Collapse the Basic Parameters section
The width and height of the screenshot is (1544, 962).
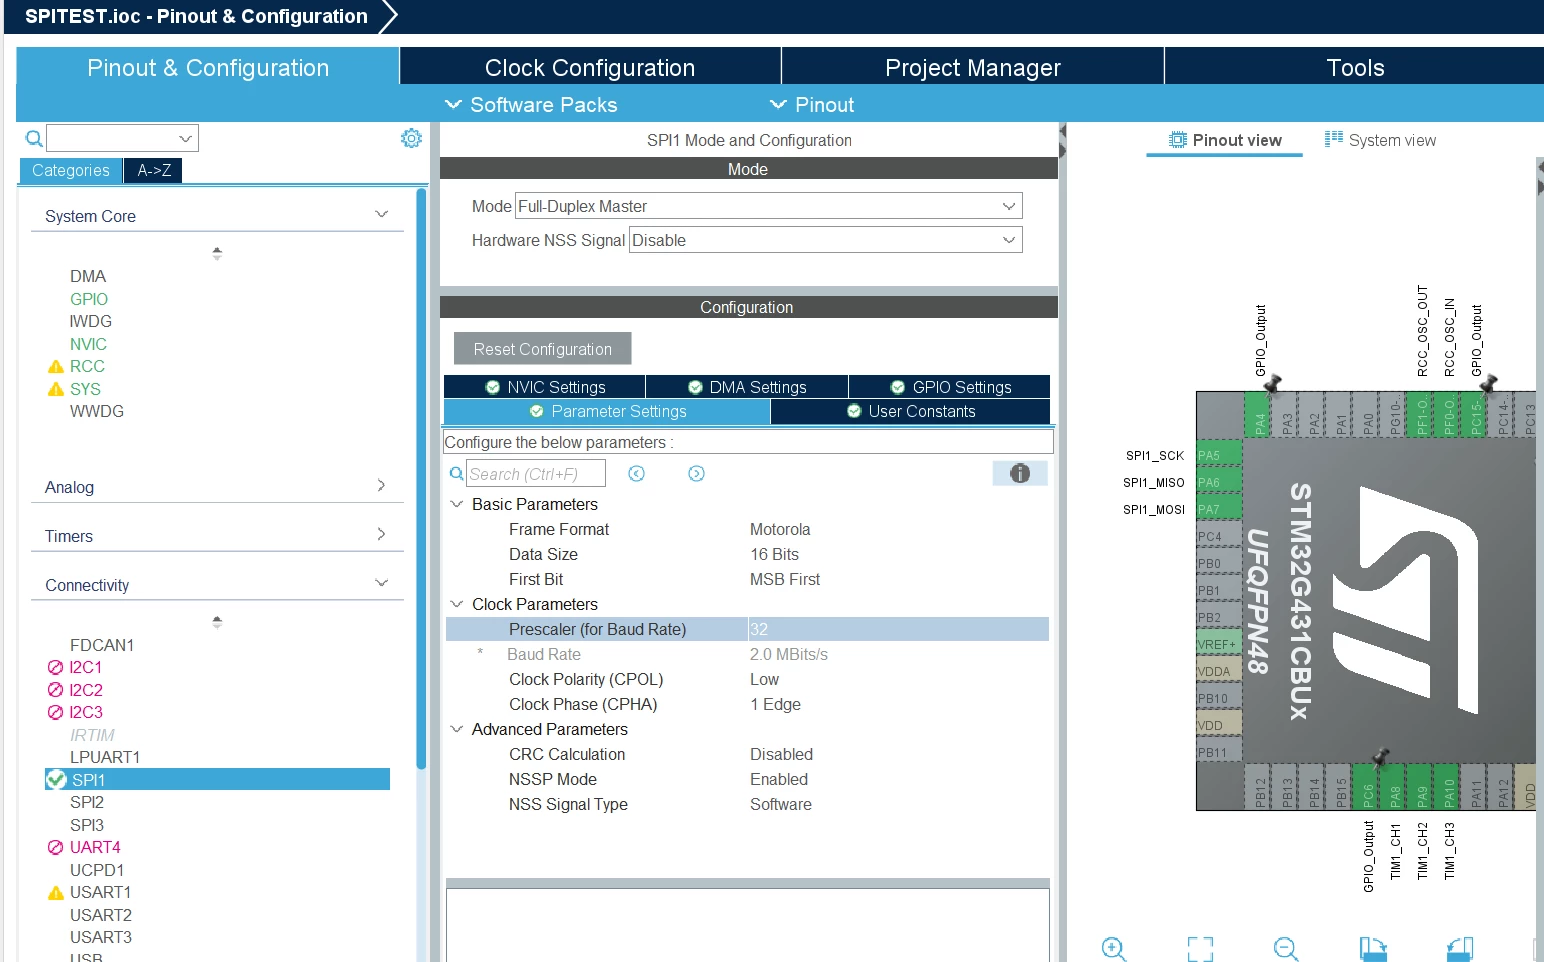click(x=457, y=504)
